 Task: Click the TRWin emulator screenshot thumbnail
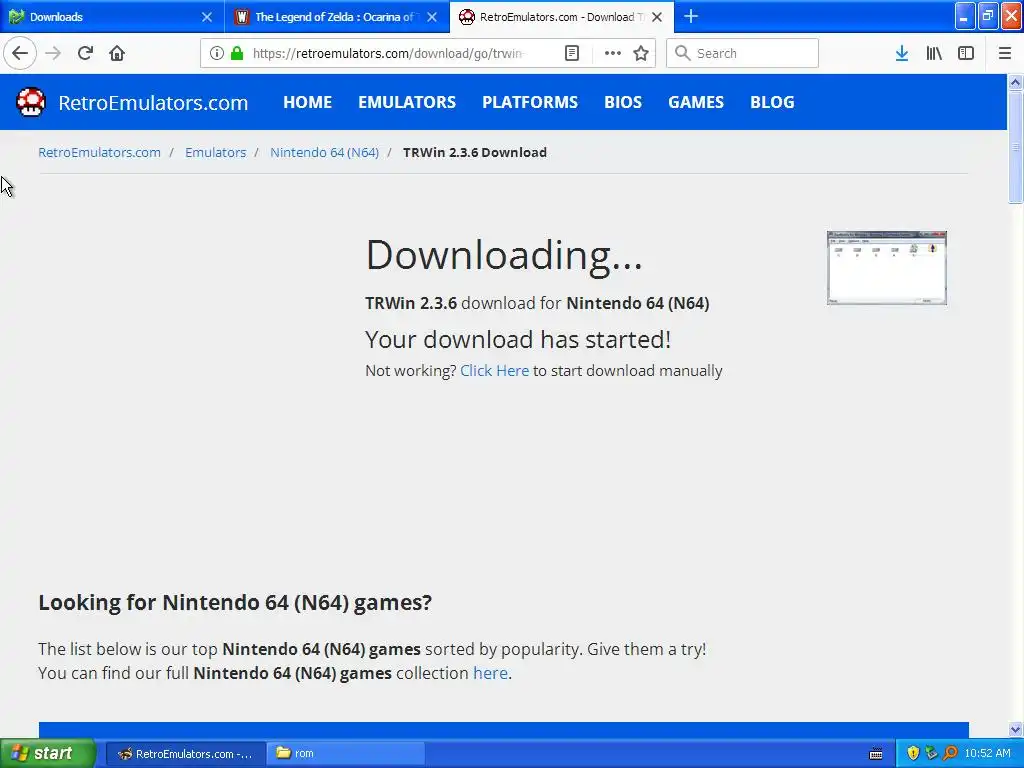pos(887,268)
